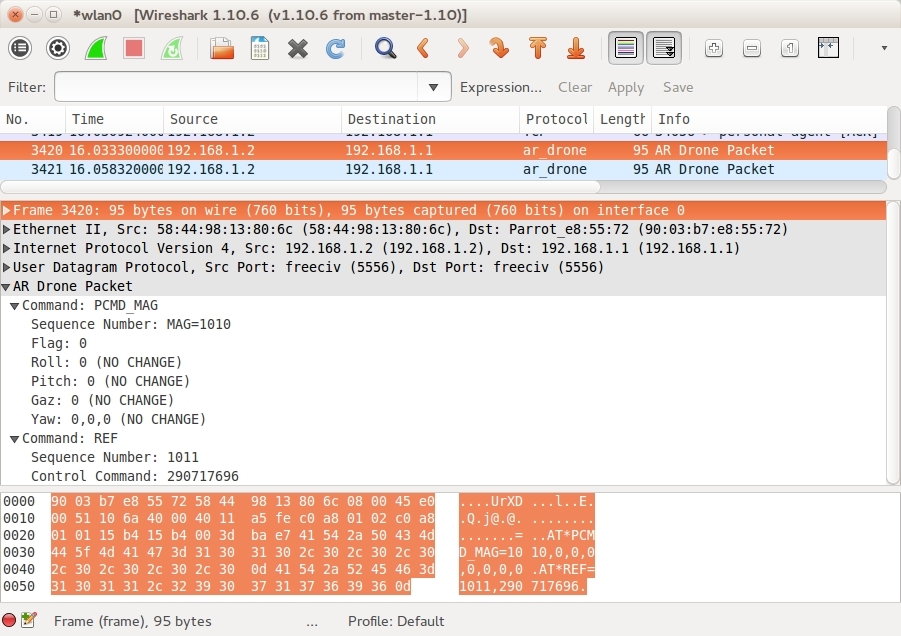Open the filter history dropdown arrow
Viewport: 901px width, 636px height.
click(x=433, y=87)
